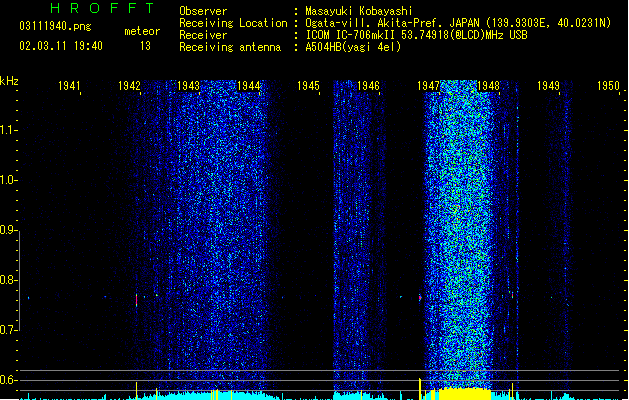Click the Receiving antenna label
Screen dimensions: 629x400
pos(230,47)
